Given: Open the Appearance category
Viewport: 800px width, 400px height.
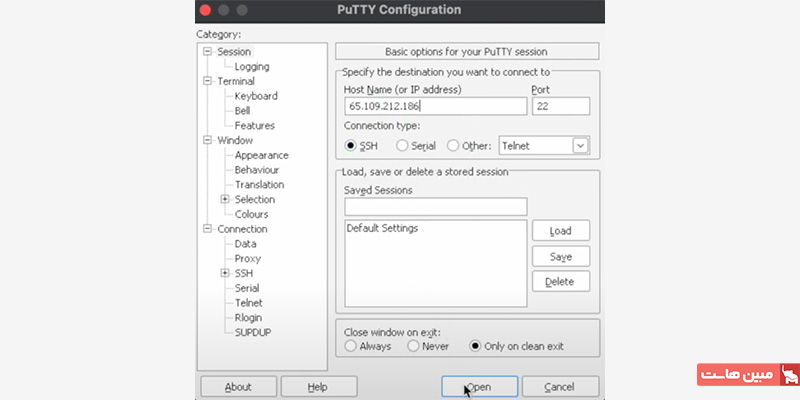Looking at the screenshot, I should tap(262, 155).
